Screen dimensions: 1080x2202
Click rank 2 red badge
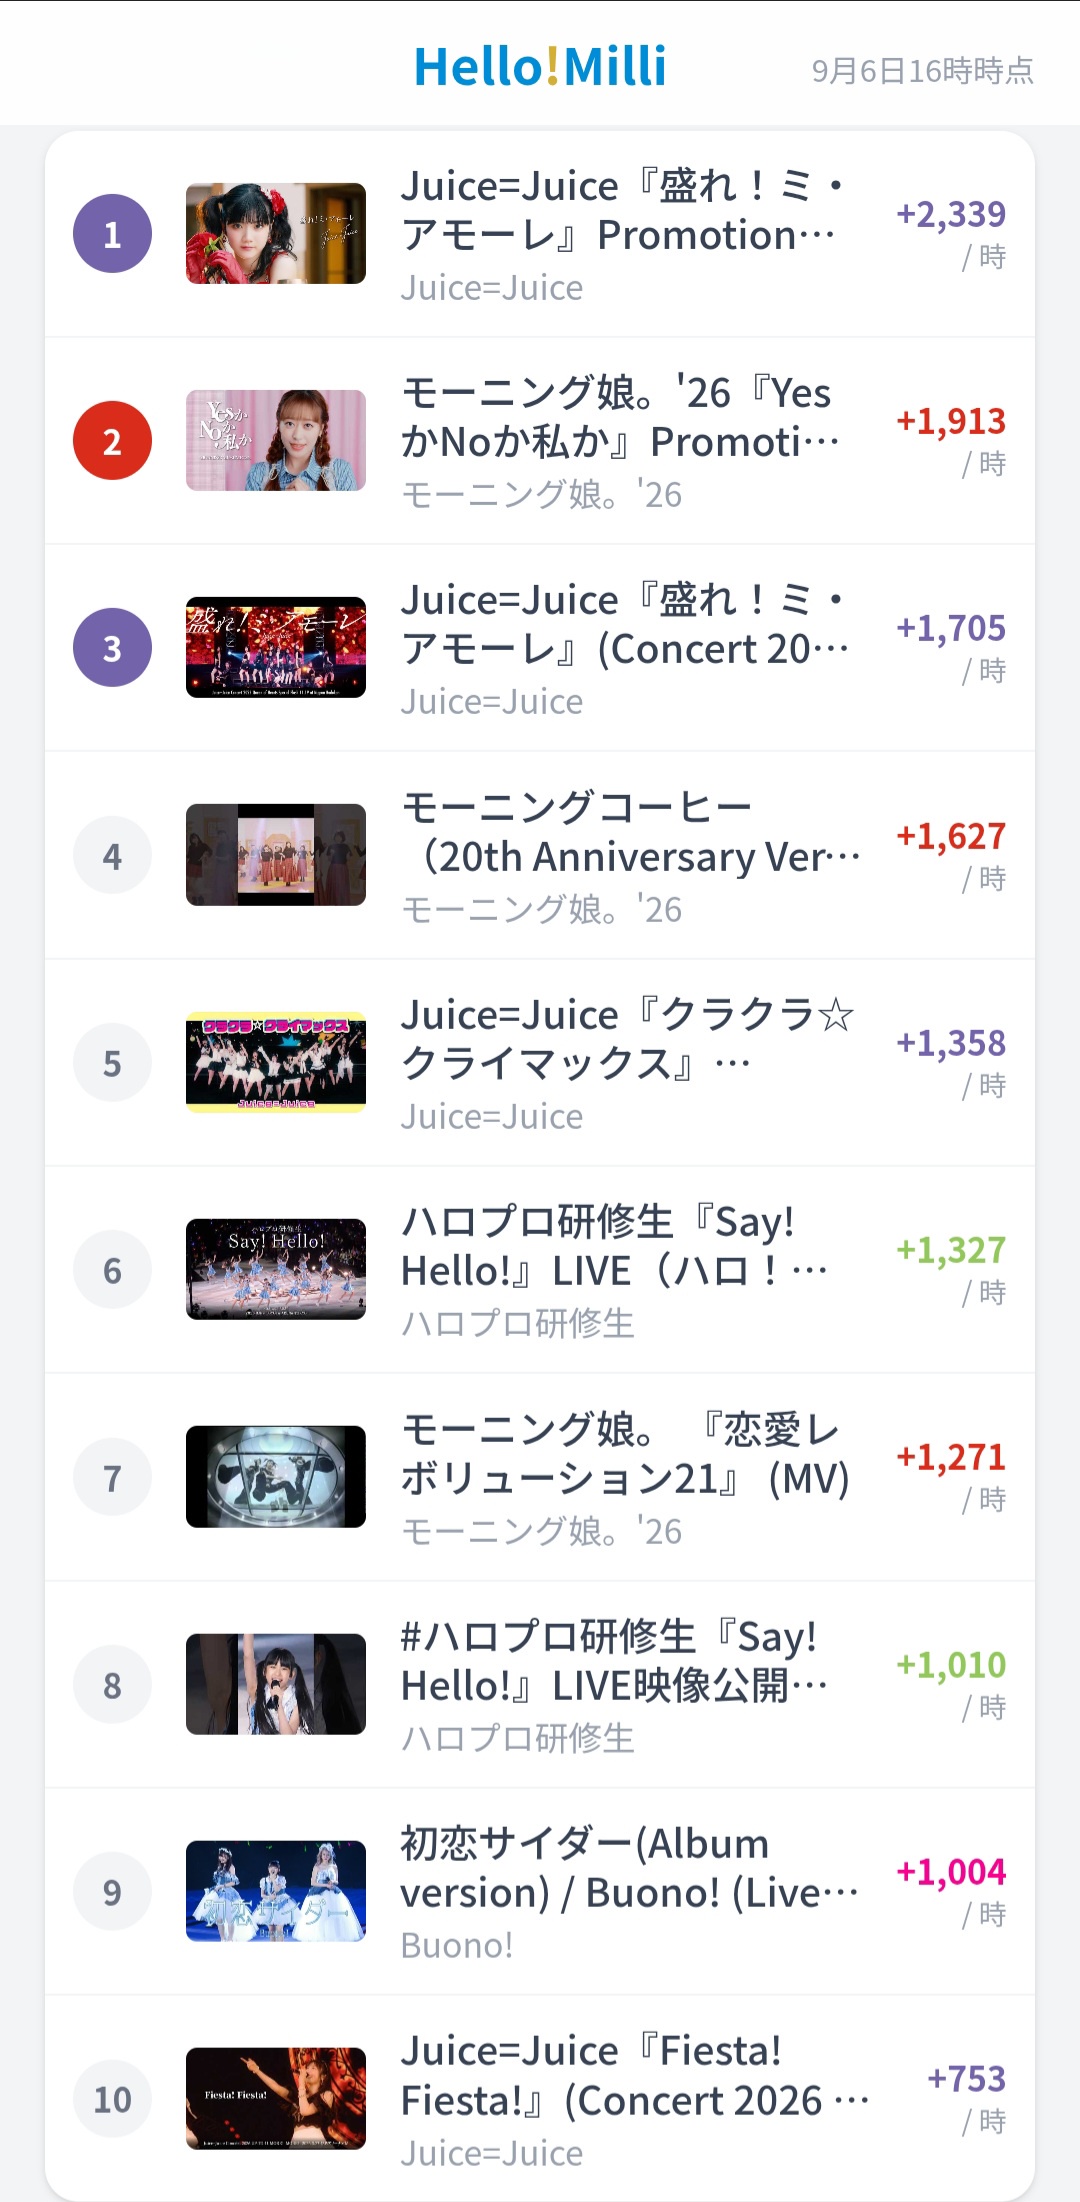[x=112, y=441]
